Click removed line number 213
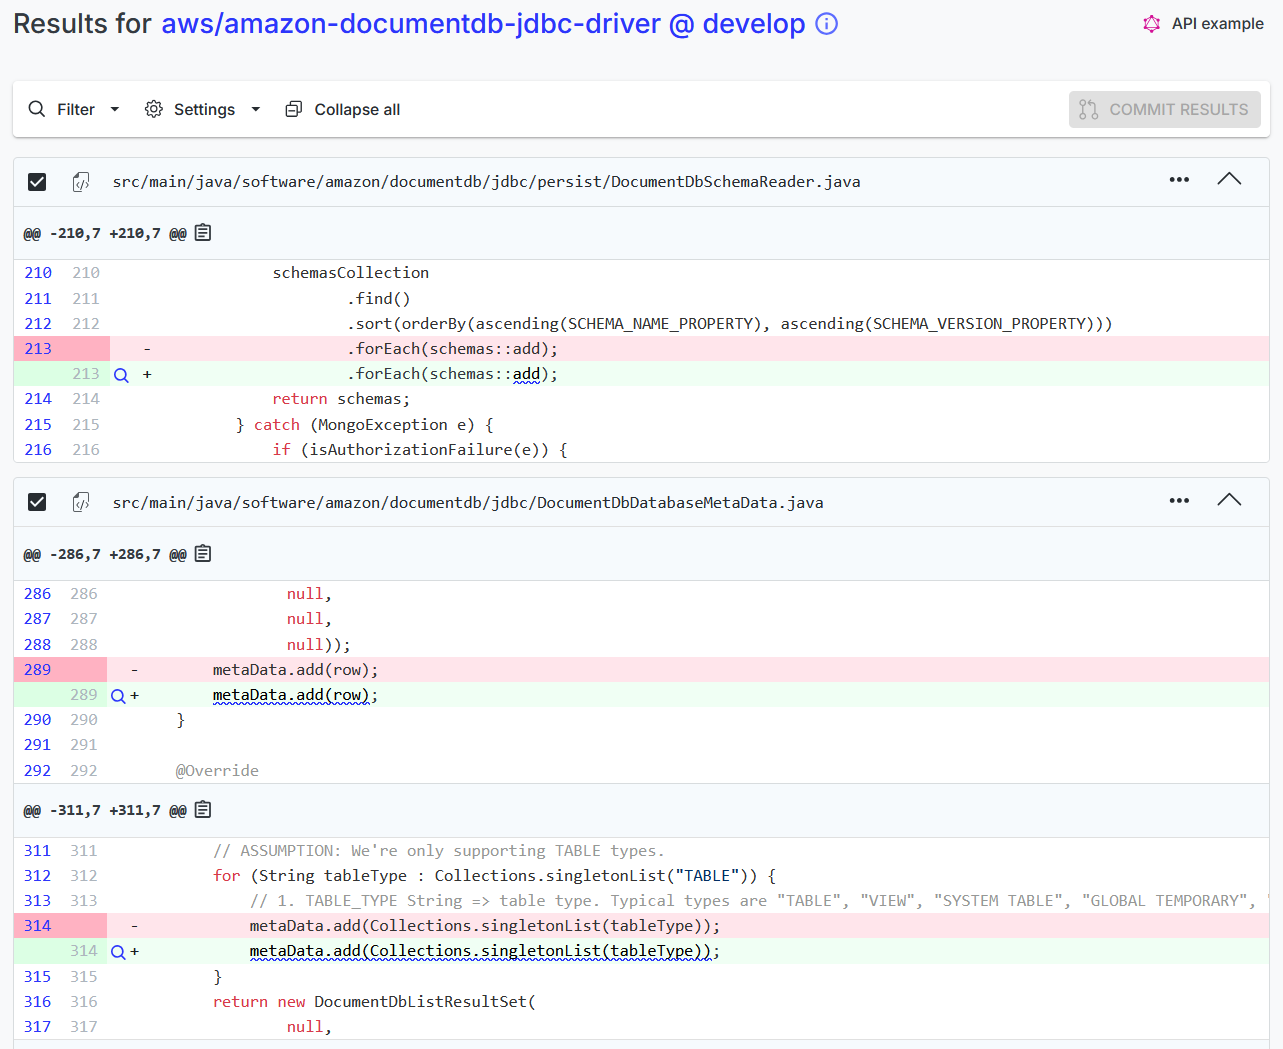Image resolution: width=1283 pixels, height=1049 pixels. [x=38, y=349]
